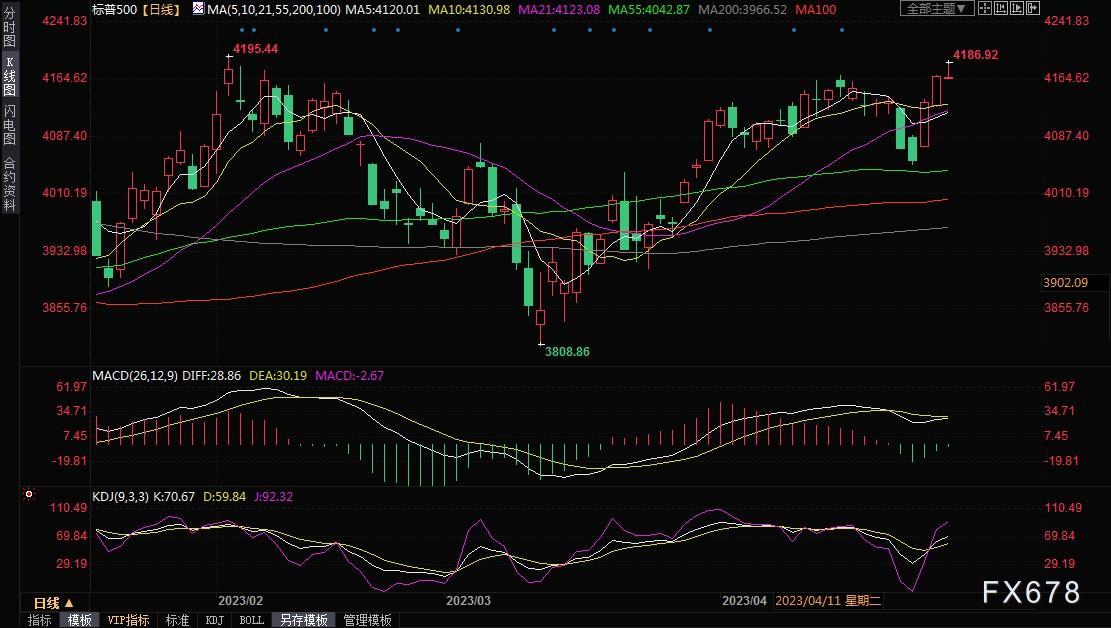The width and height of the screenshot is (1111, 628).
Task: Click the 2023/04/11 星期二 date marker
Action: tap(828, 600)
